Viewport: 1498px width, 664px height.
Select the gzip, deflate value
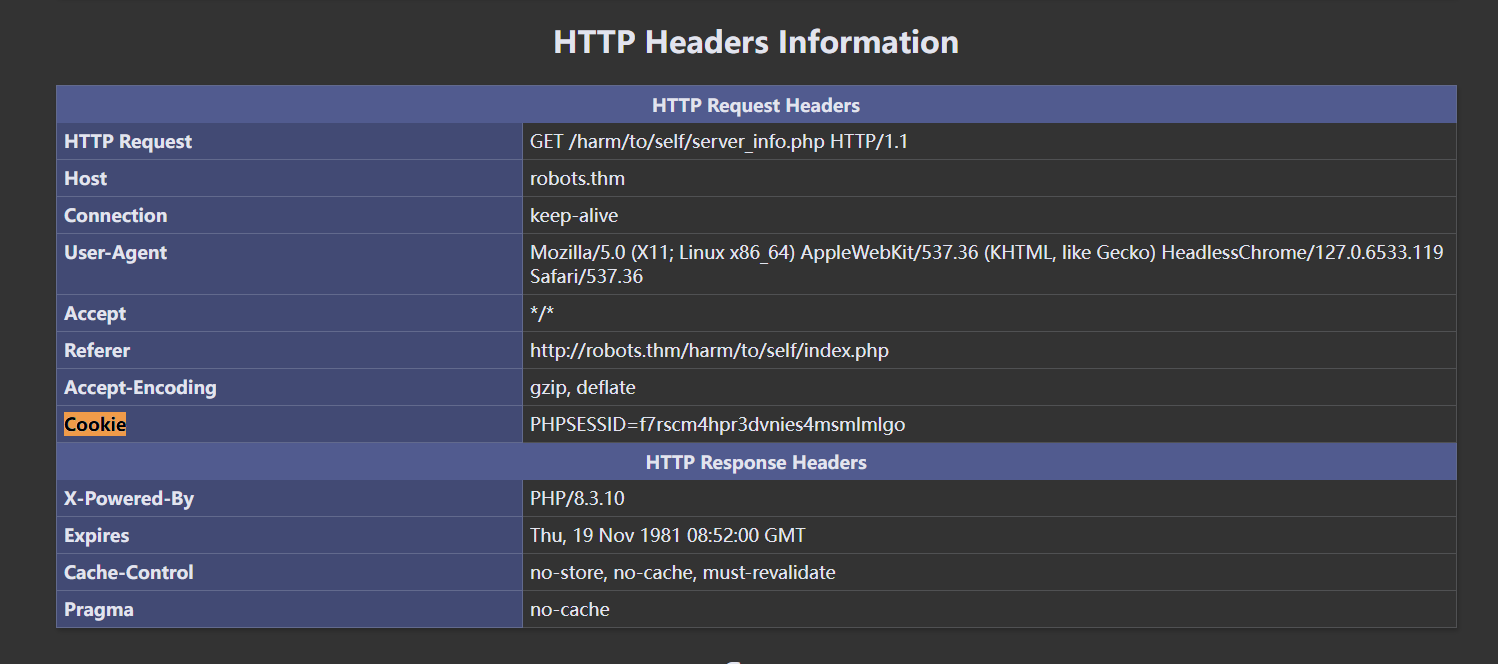click(x=583, y=387)
